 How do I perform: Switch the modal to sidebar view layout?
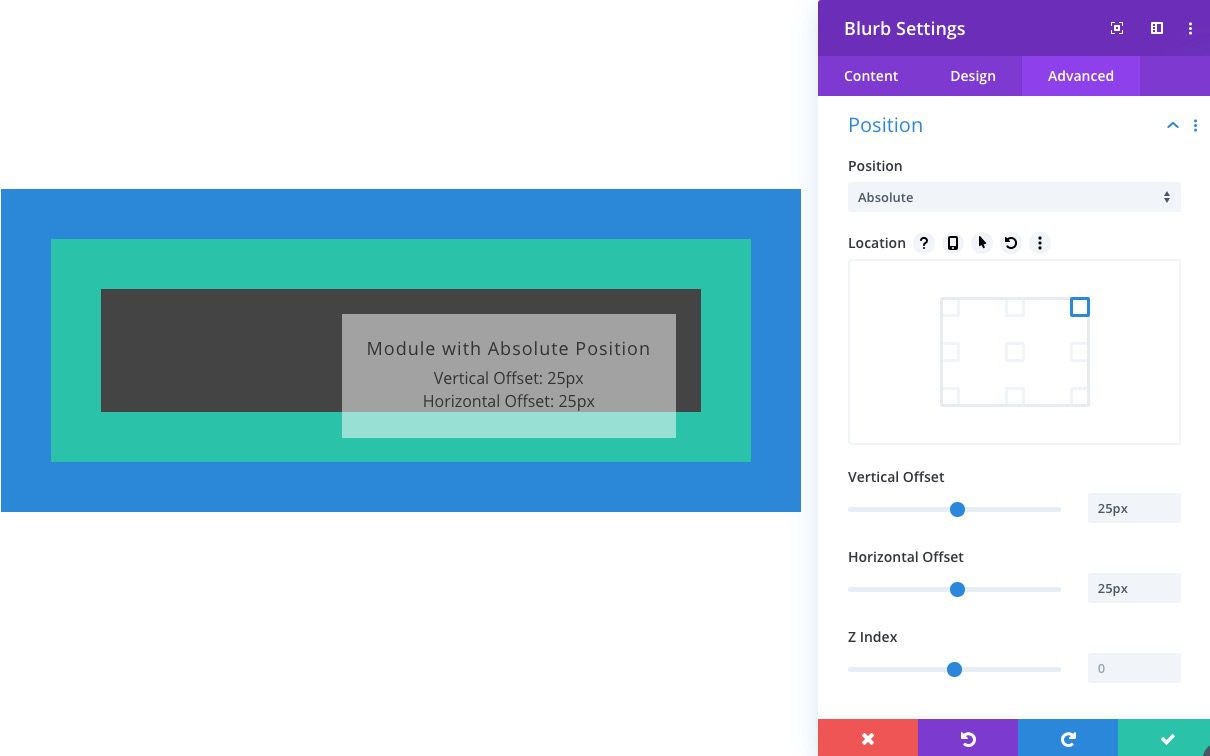pos(1156,28)
